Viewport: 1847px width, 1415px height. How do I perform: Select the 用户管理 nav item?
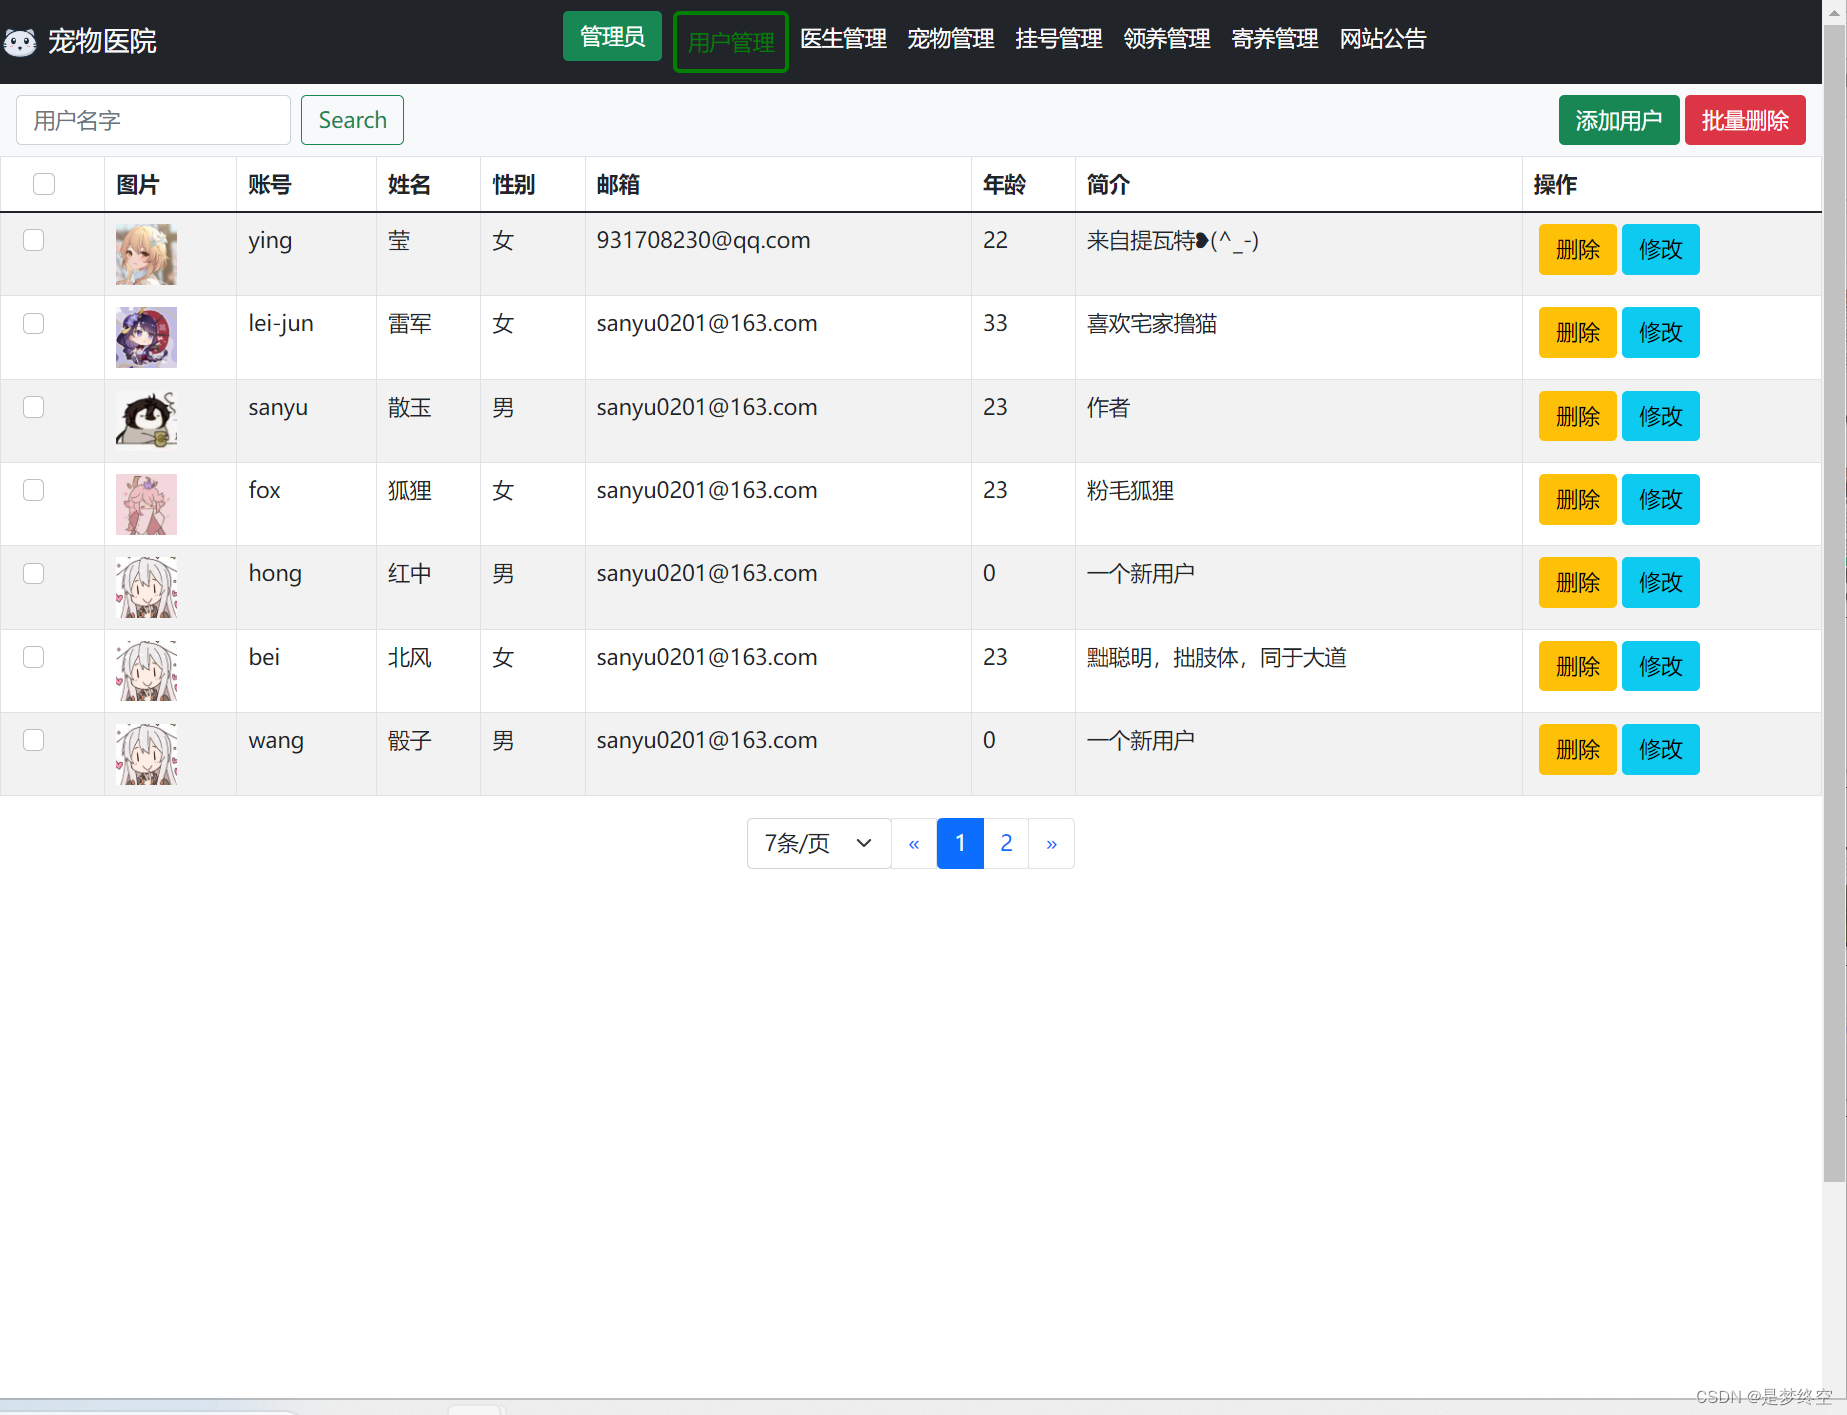(731, 42)
